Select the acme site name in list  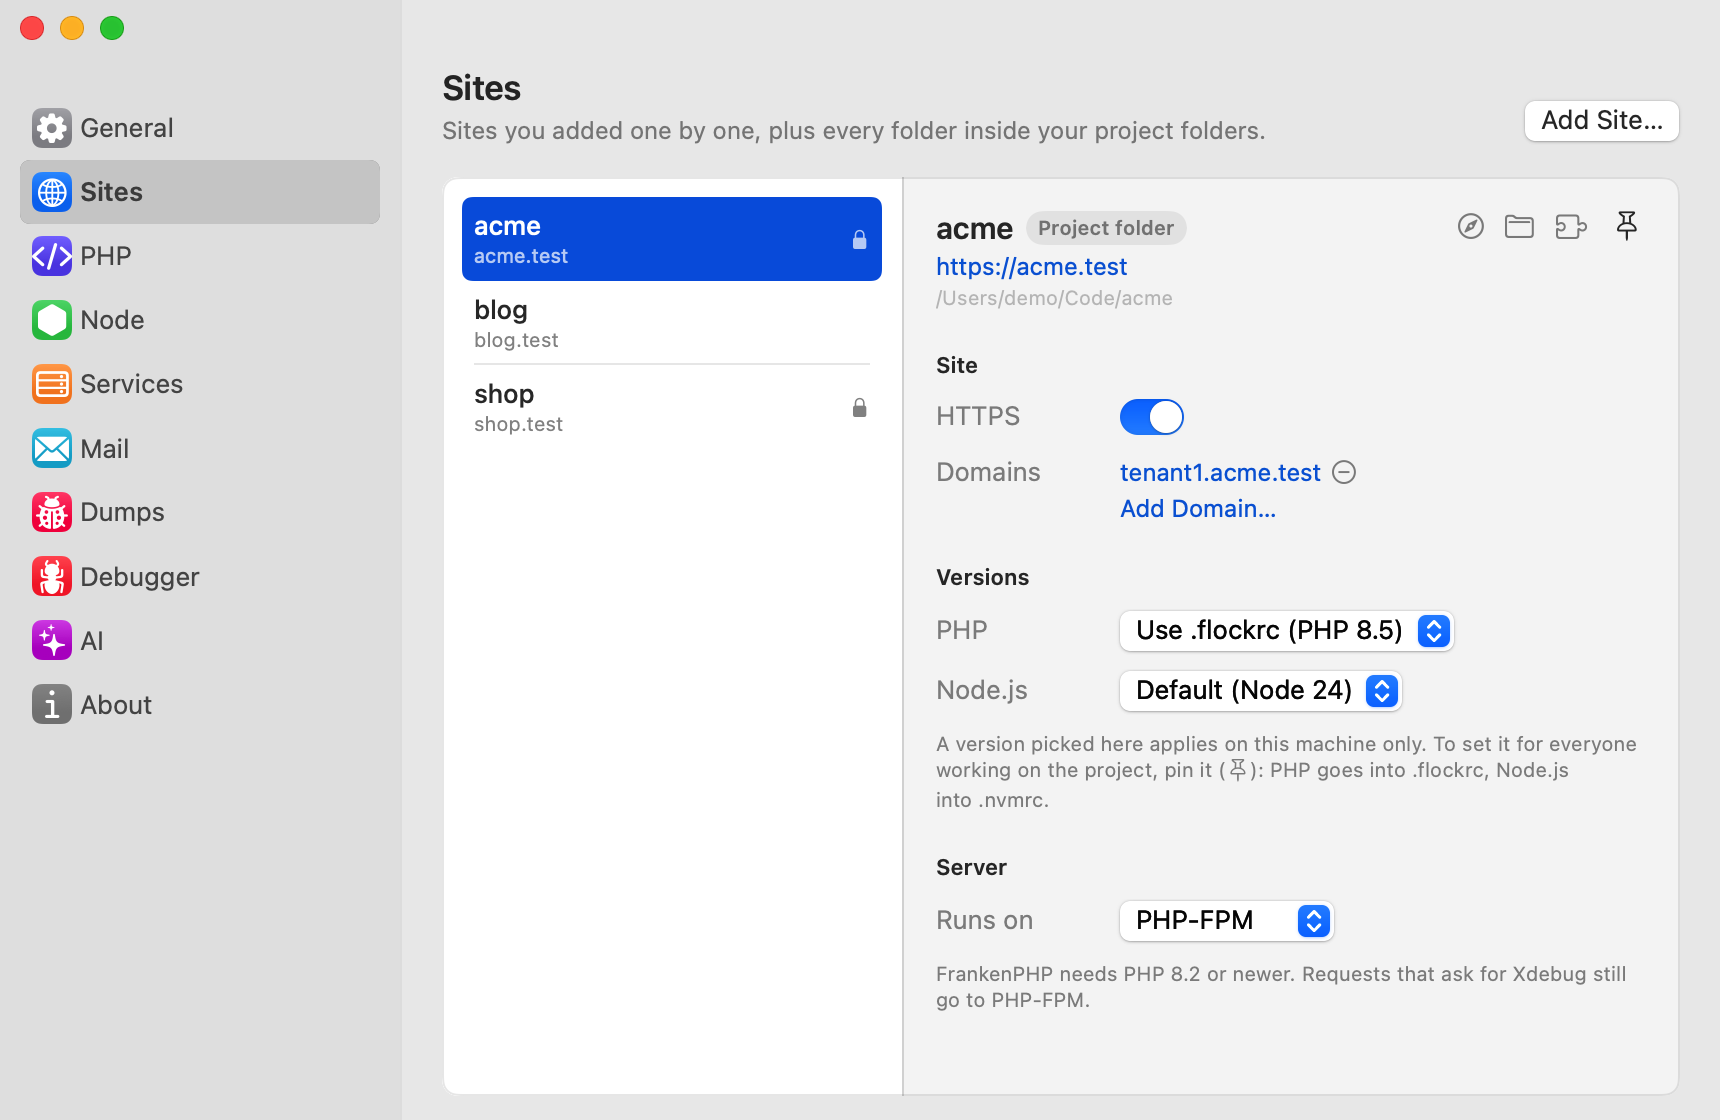507,226
